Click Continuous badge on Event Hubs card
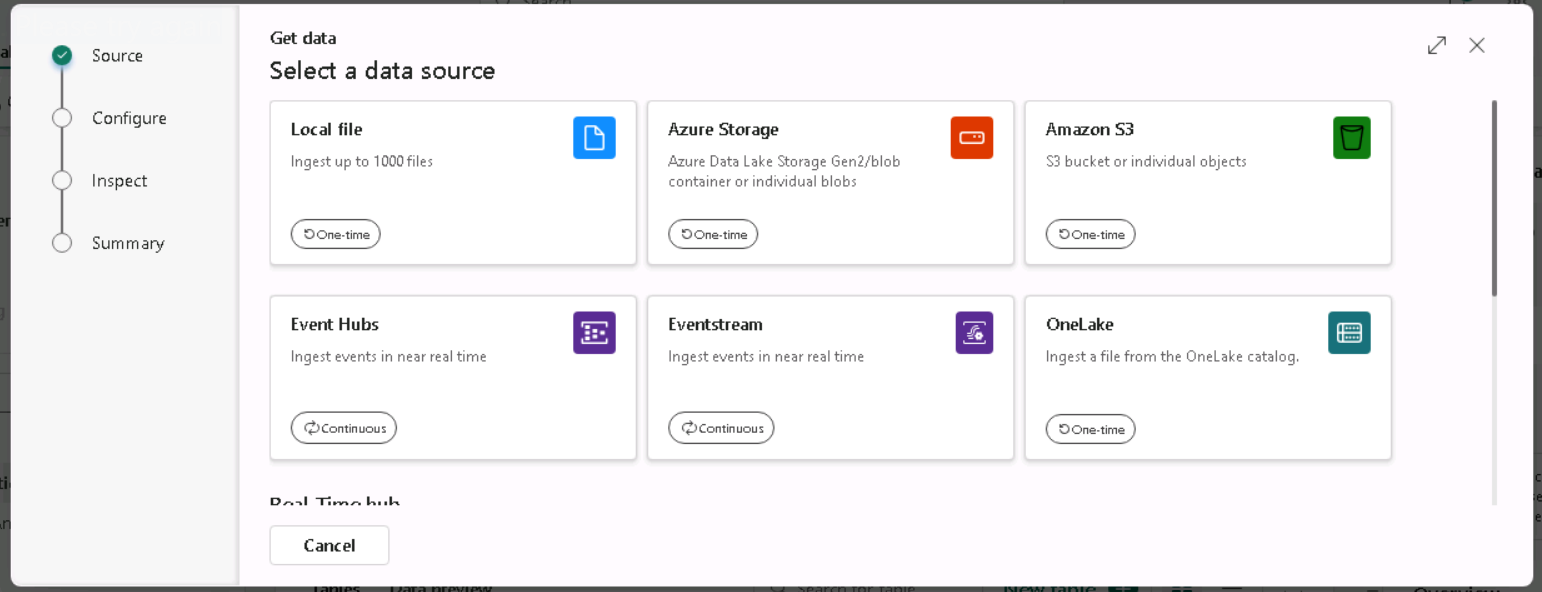 pyautogui.click(x=344, y=428)
